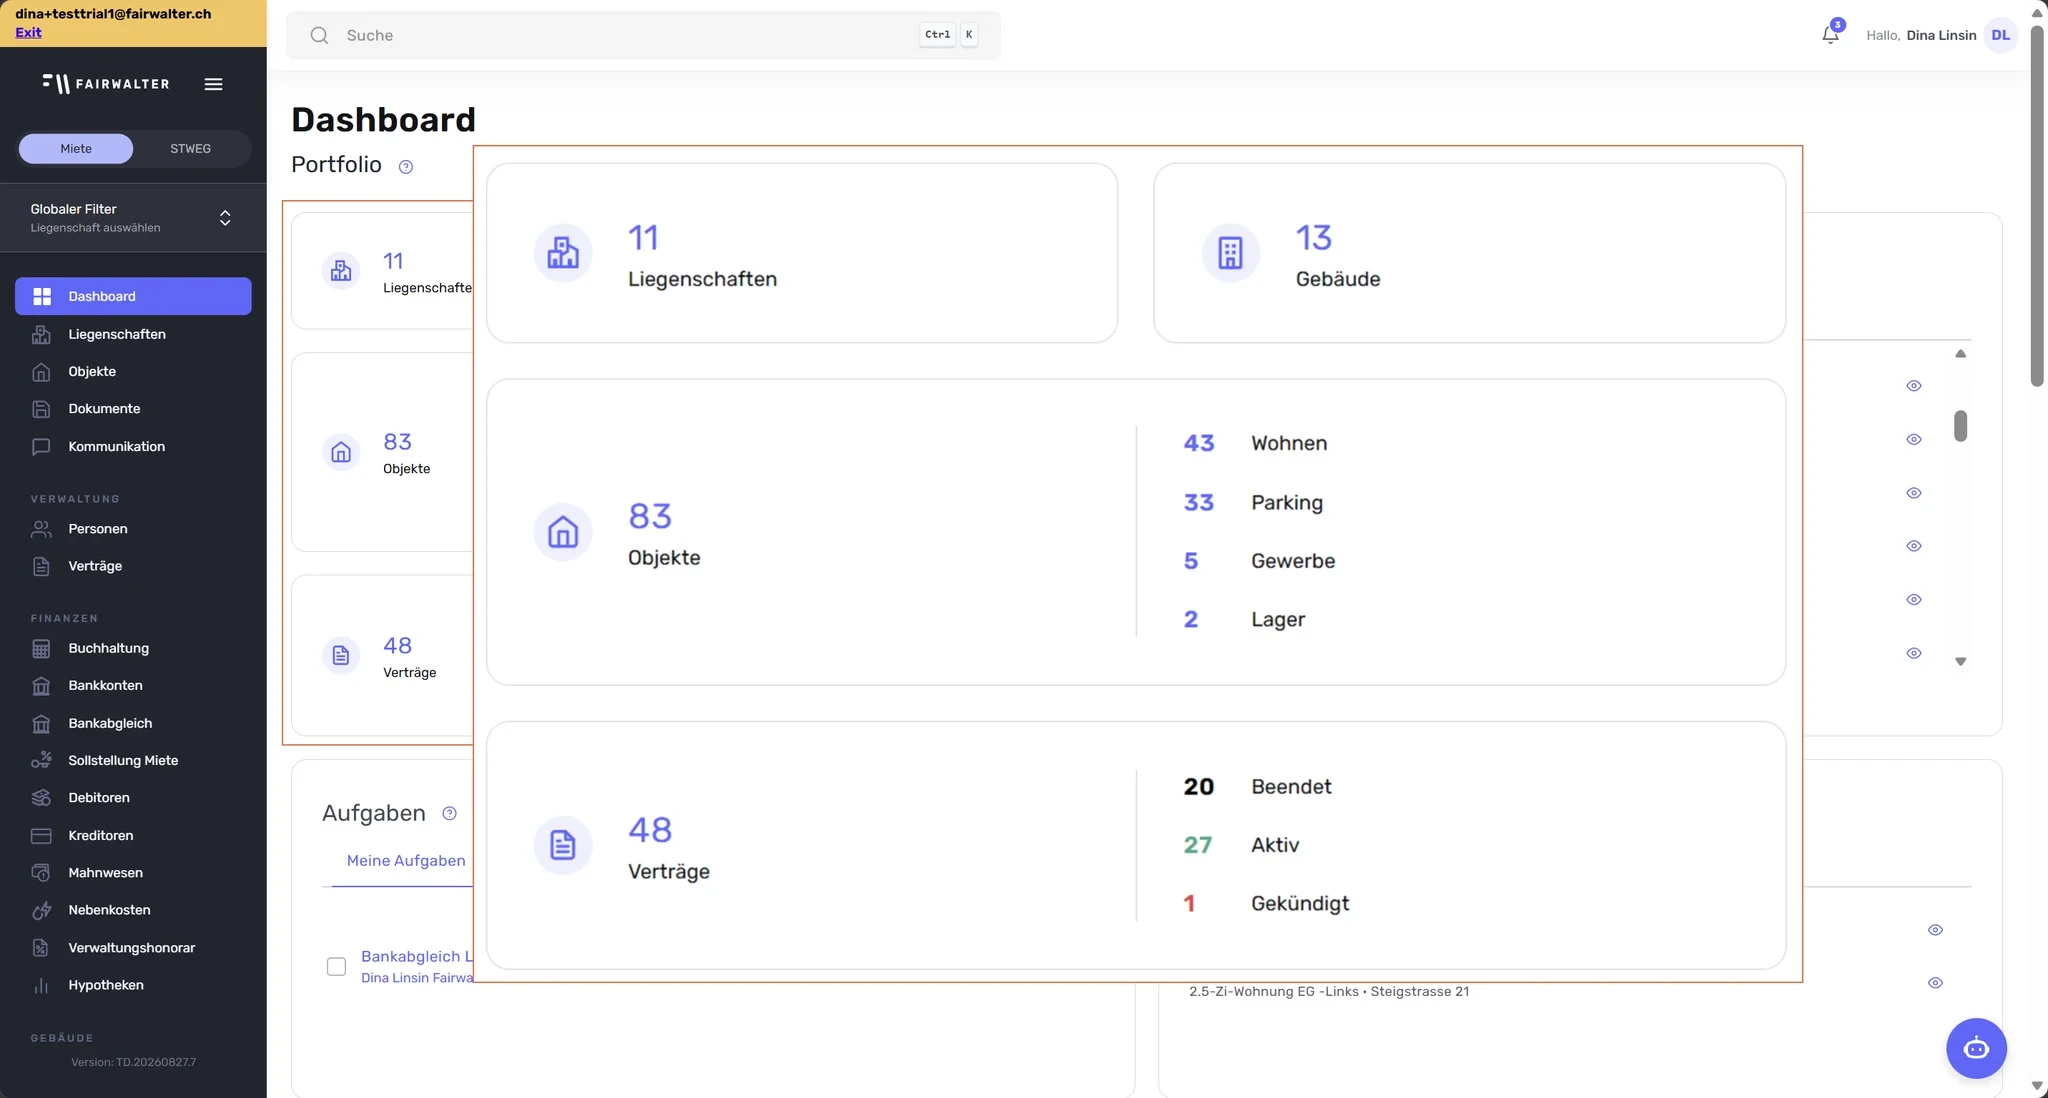Click the Bankkonten bank icon

click(x=41, y=686)
